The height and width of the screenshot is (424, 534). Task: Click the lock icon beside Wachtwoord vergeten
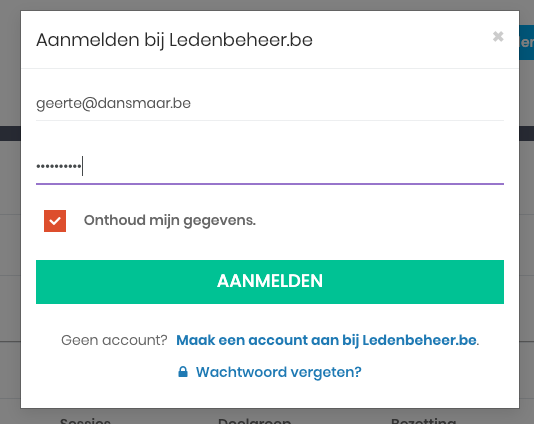183,372
